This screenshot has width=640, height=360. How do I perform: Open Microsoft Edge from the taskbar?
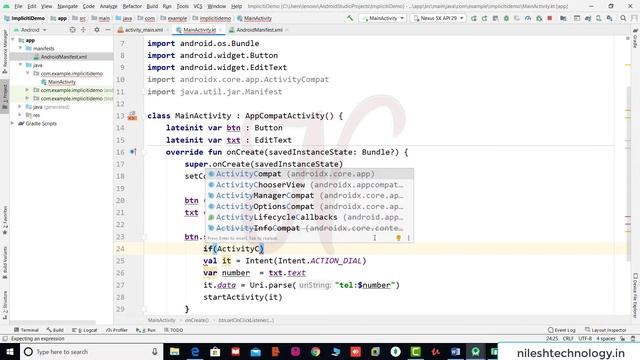coord(195,351)
